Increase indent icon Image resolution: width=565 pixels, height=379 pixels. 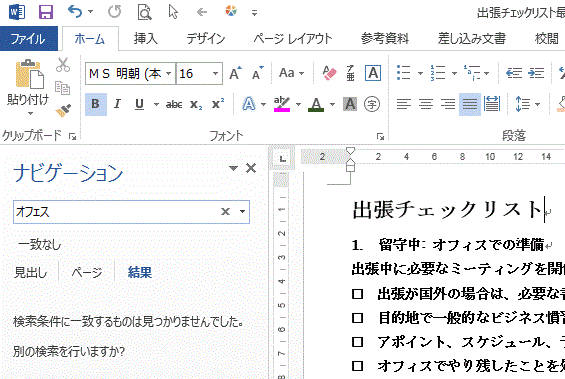pyautogui.click(x=536, y=73)
